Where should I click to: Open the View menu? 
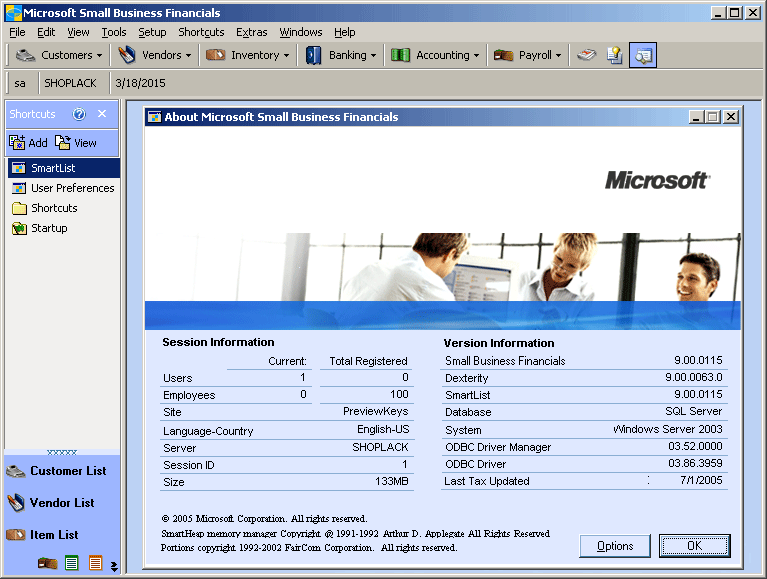tap(78, 32)
